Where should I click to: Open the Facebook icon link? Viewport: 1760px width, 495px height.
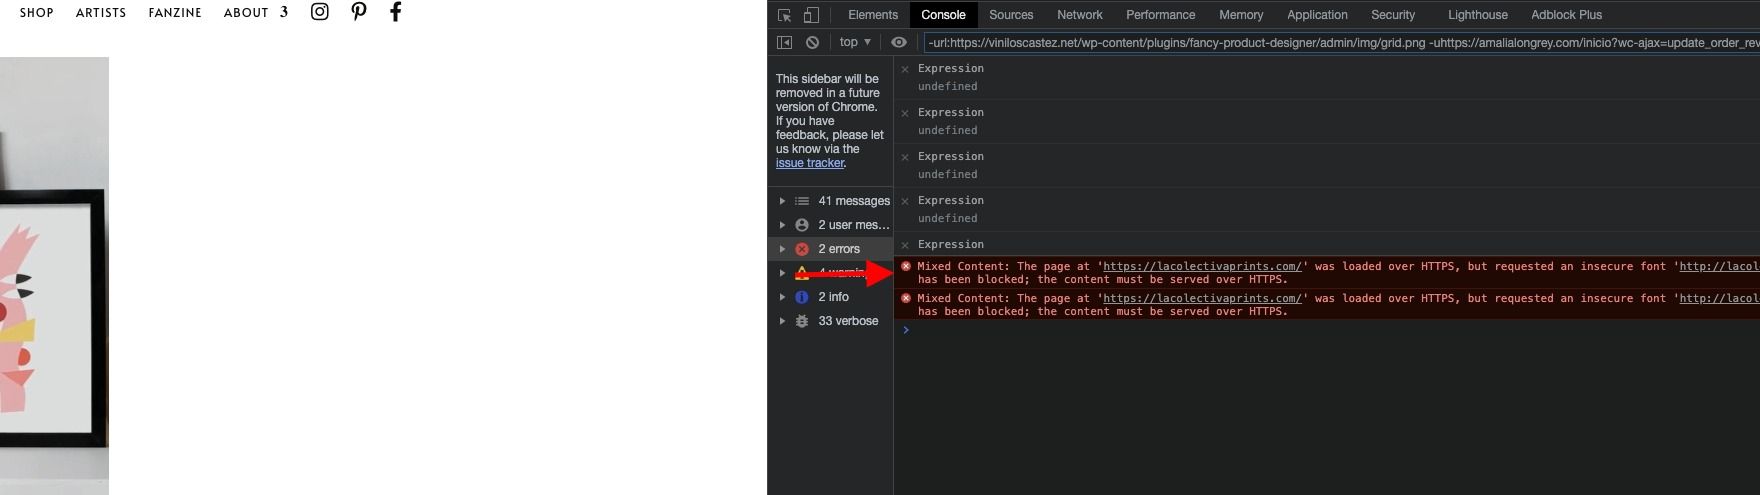[396, 12]
